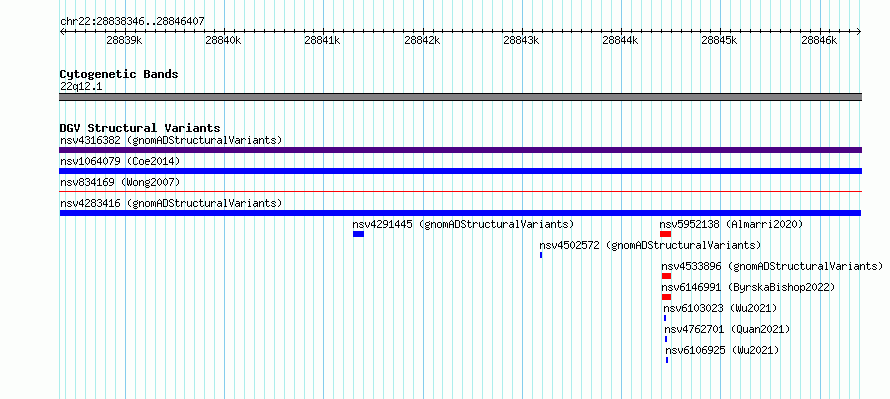Open nsv834169 (Wong2007) variant label
890x399 pixels.
pyautogui.click(x=120, y=182)
